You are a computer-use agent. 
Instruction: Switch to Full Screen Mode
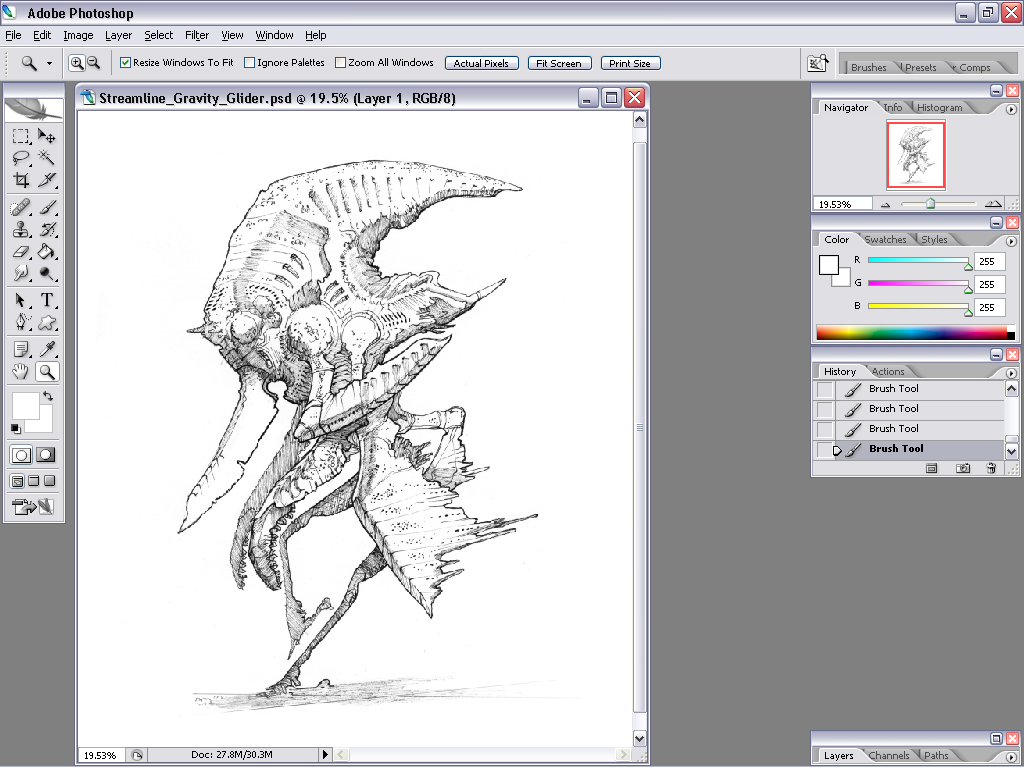[49, 481]
